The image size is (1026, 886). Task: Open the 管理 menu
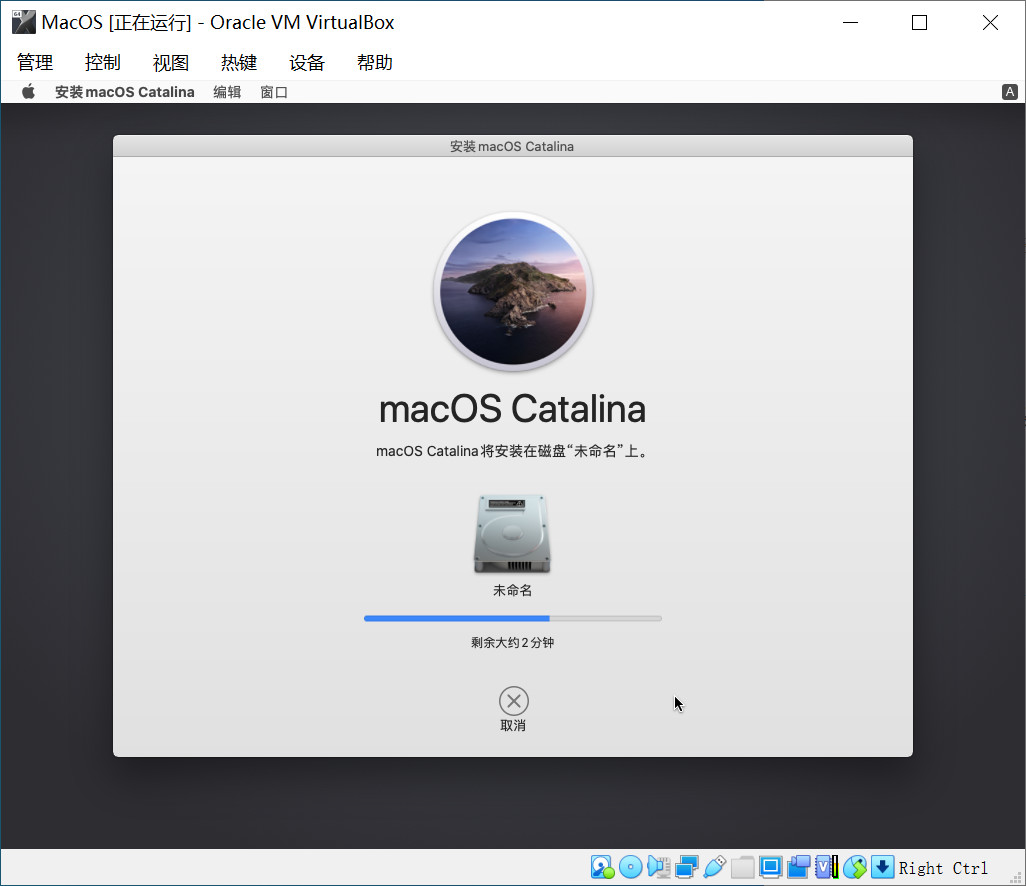[x=35, y=63]
